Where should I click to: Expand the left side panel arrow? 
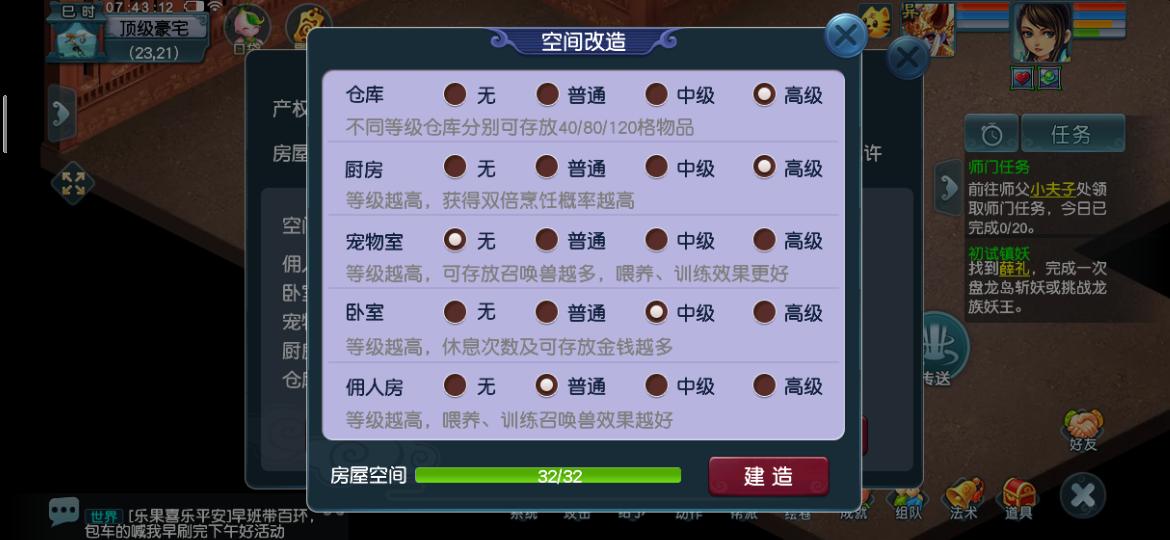(x=62, y=113)
